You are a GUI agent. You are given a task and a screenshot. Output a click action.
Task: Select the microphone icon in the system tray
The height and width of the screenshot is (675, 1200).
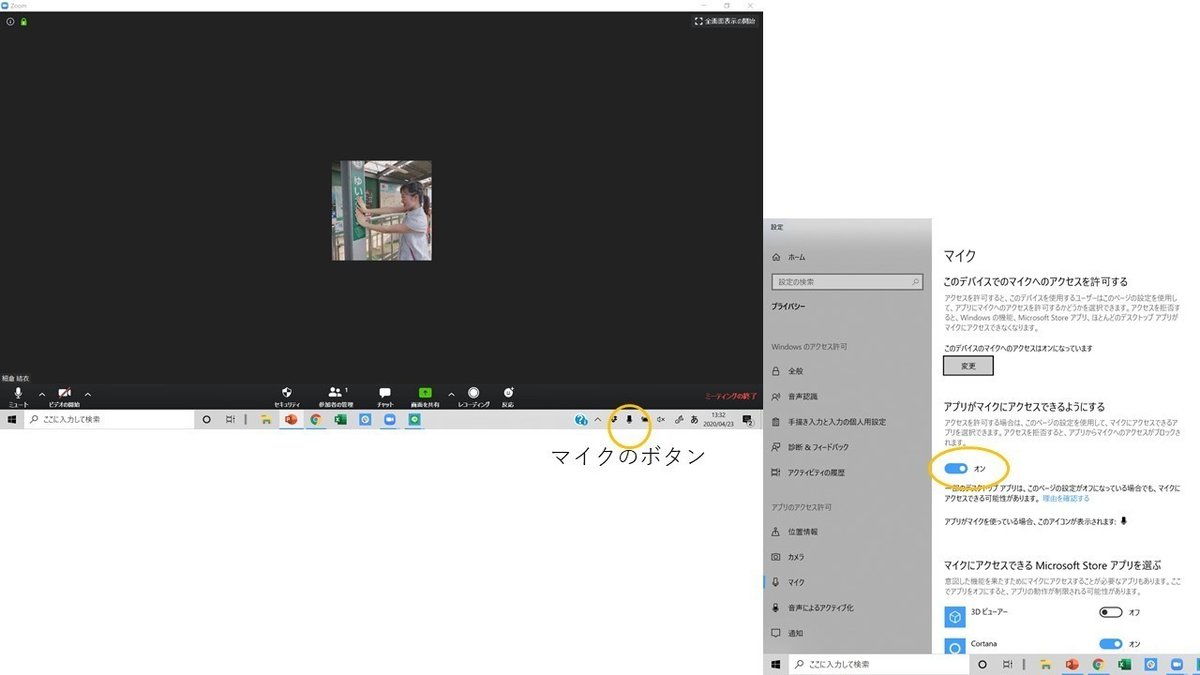pos(628,419)
